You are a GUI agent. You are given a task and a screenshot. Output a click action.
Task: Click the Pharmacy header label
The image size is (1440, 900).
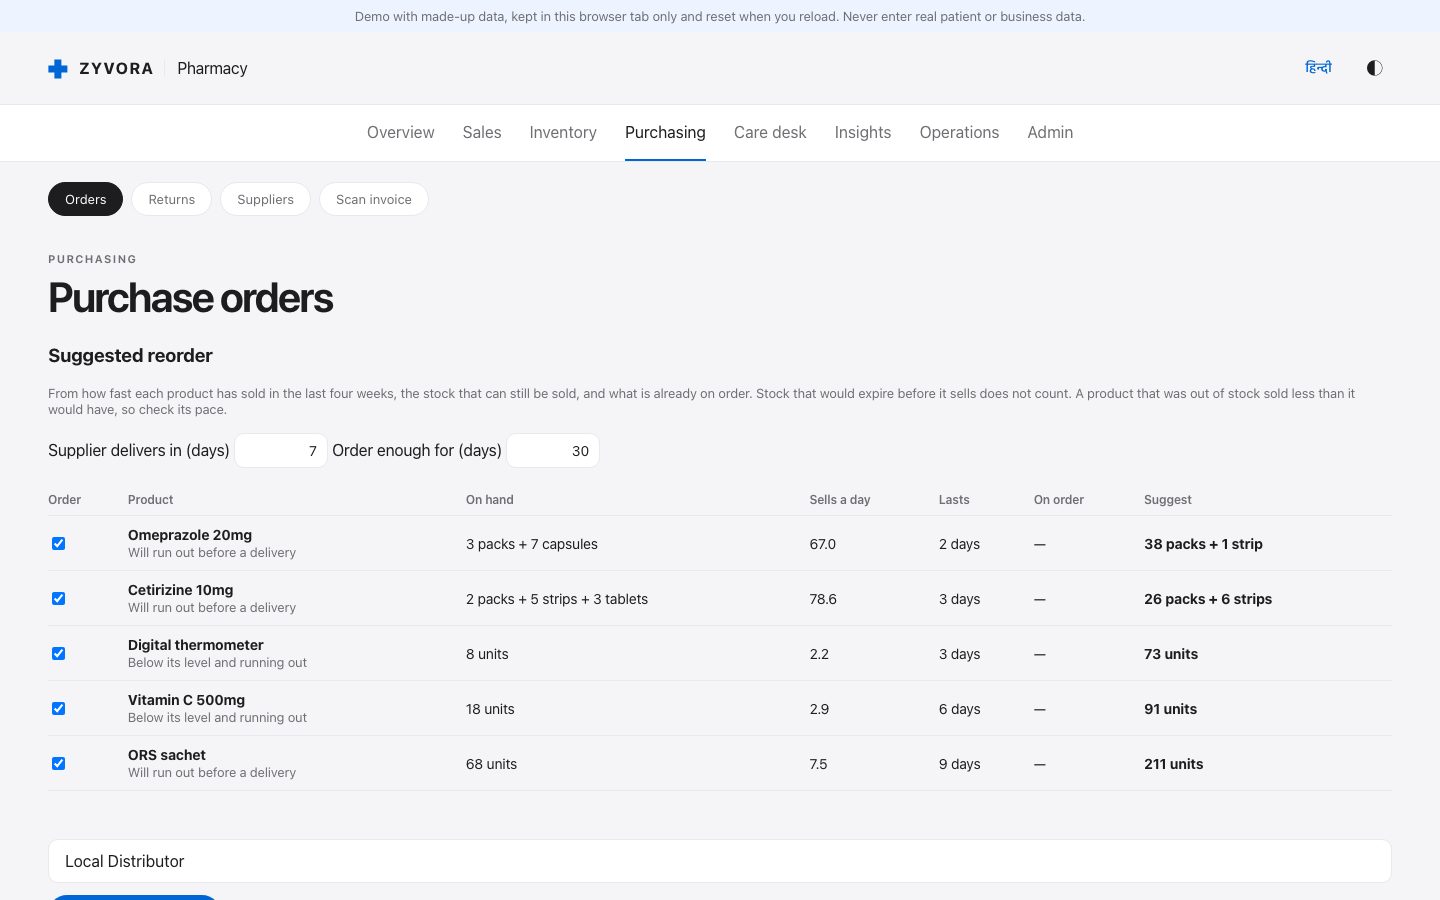point(212,68)
